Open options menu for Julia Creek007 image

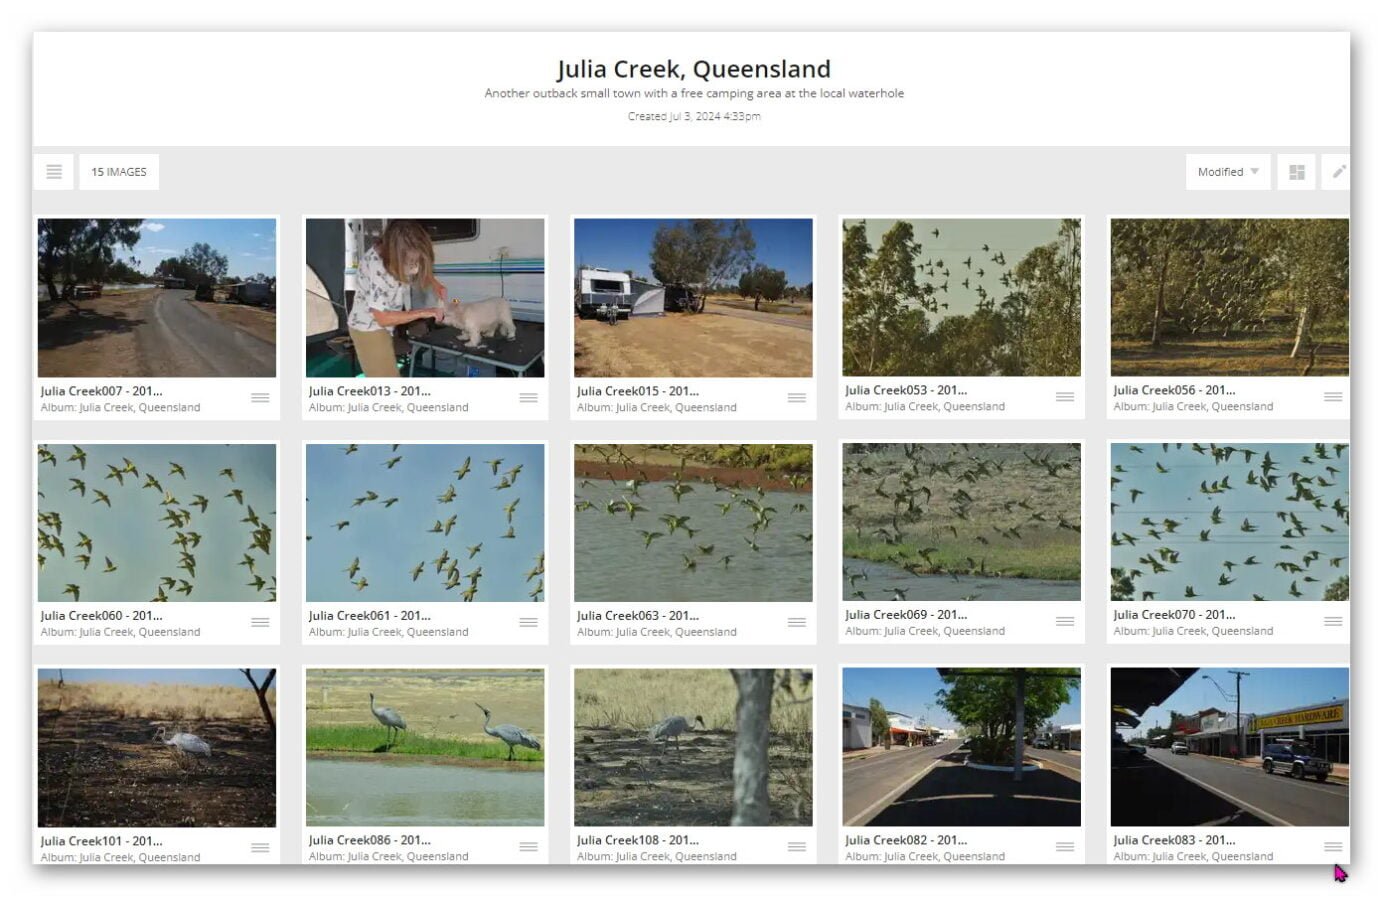pyautogui.click(x=260, y=398)
